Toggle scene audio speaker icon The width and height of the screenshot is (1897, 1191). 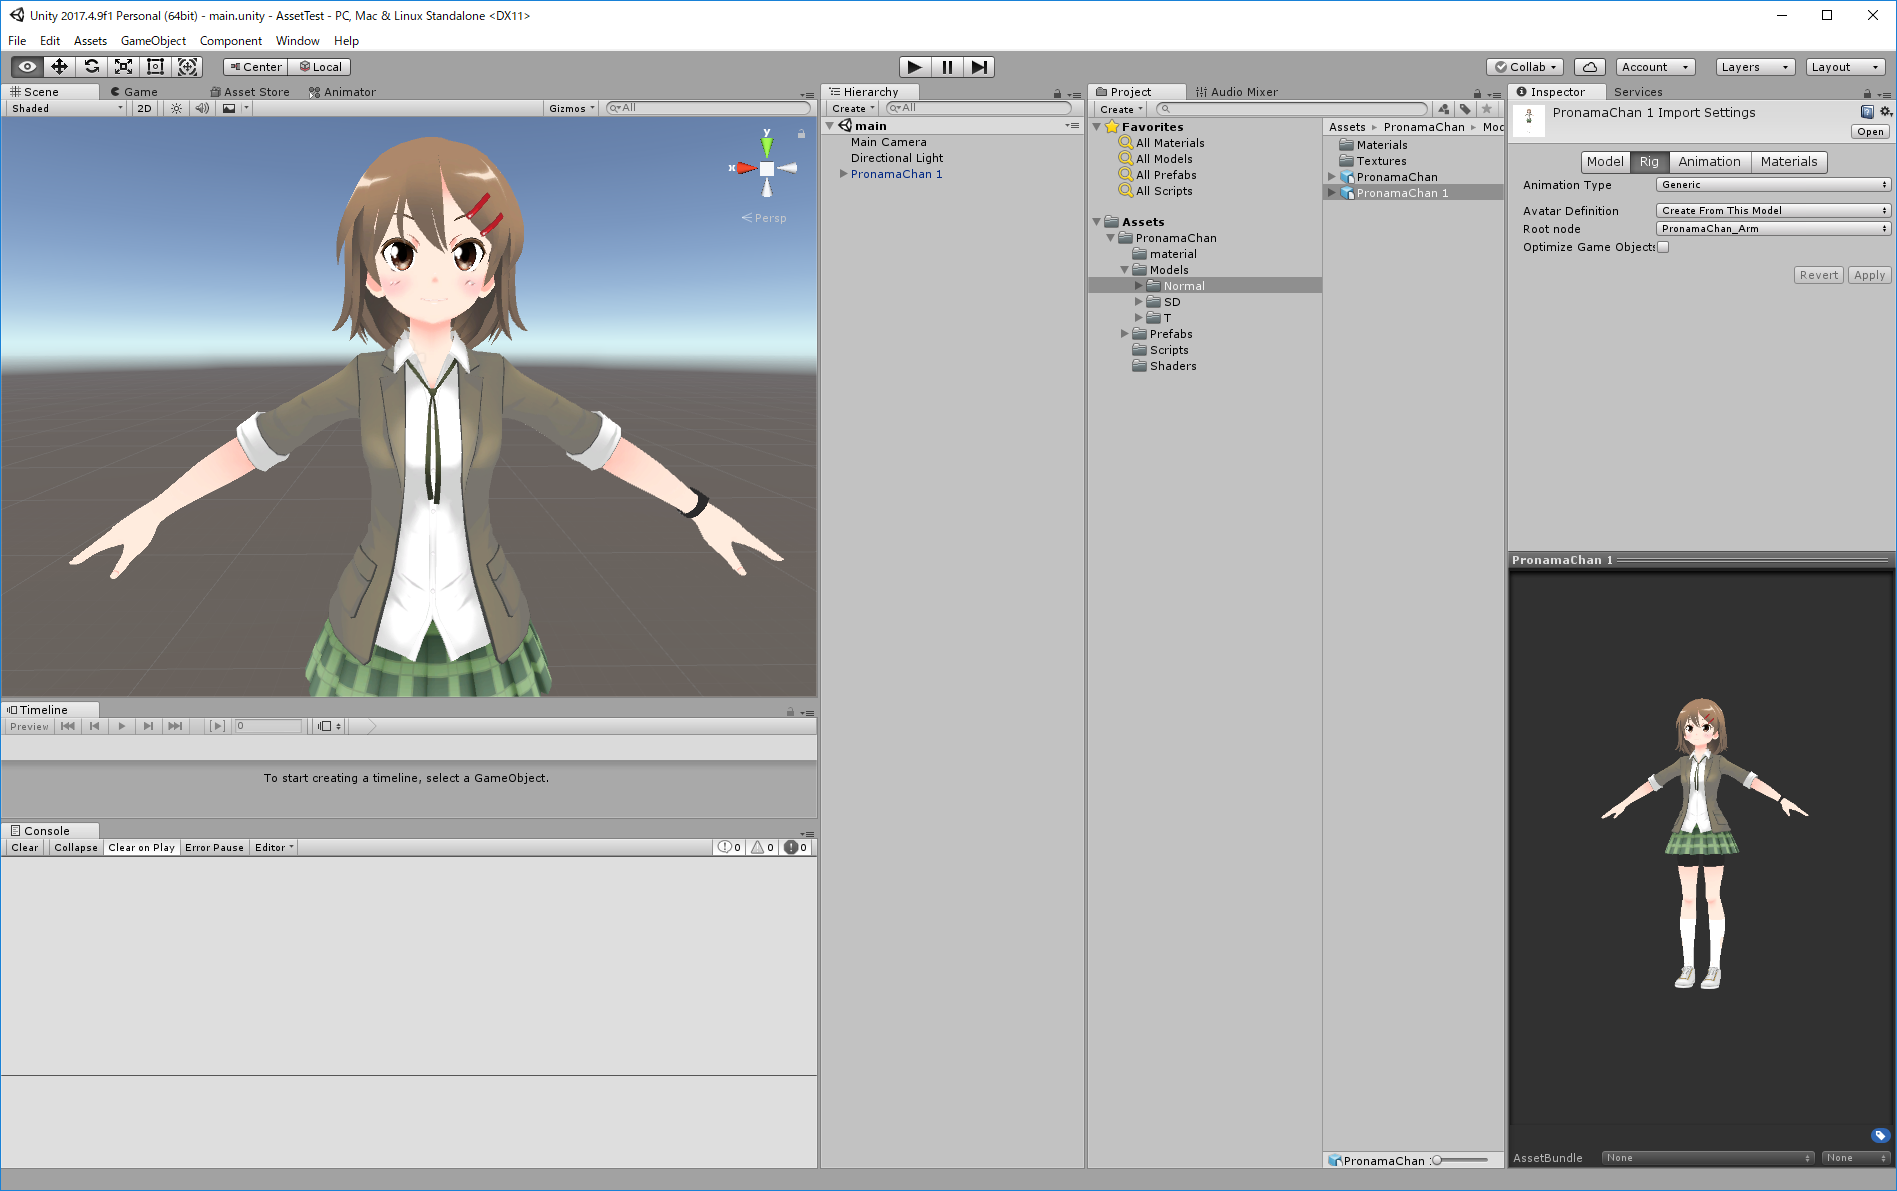coord(202,108)
